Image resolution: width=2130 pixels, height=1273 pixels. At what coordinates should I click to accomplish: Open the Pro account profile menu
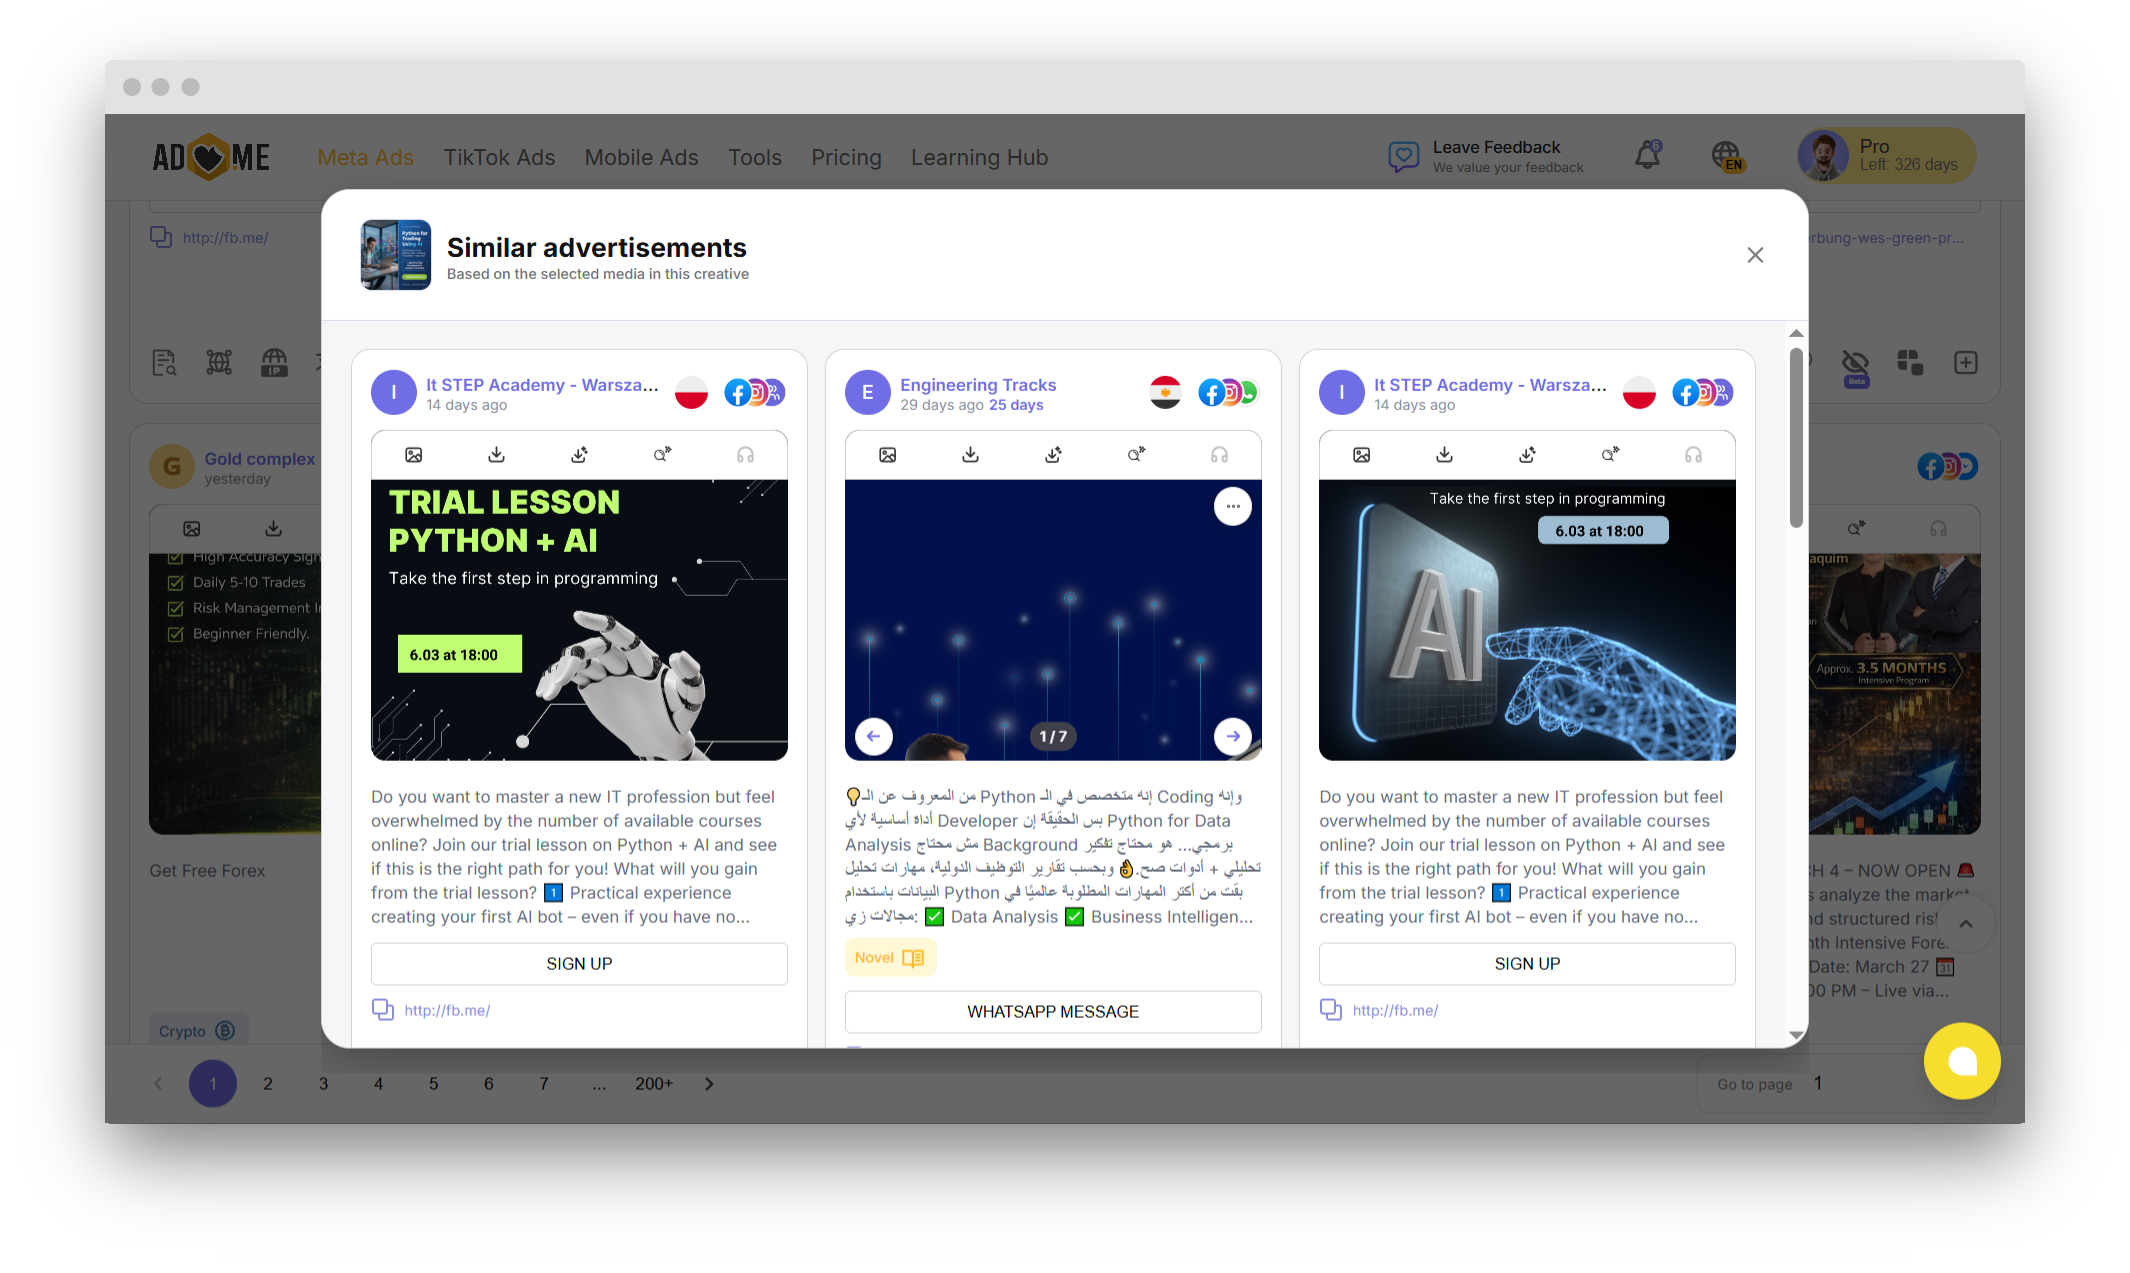1886,156
